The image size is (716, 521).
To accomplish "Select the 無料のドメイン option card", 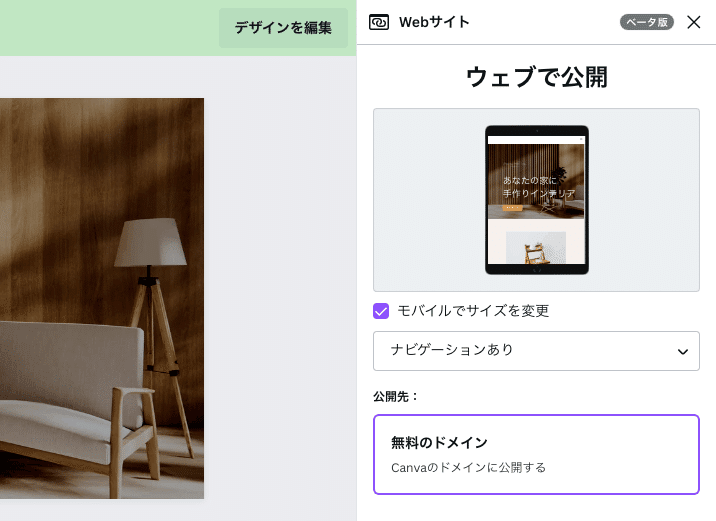I will [536, 454].
